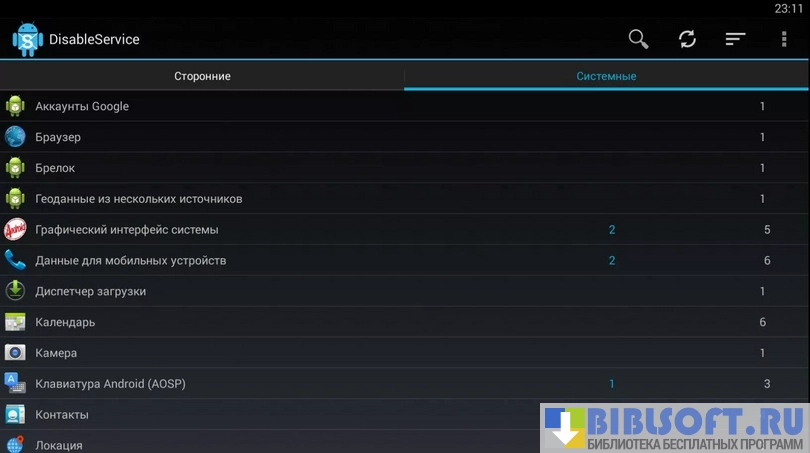Screen dimensions: 810x453
Task: Click the Камера app icon
Action: pos(15,353)
